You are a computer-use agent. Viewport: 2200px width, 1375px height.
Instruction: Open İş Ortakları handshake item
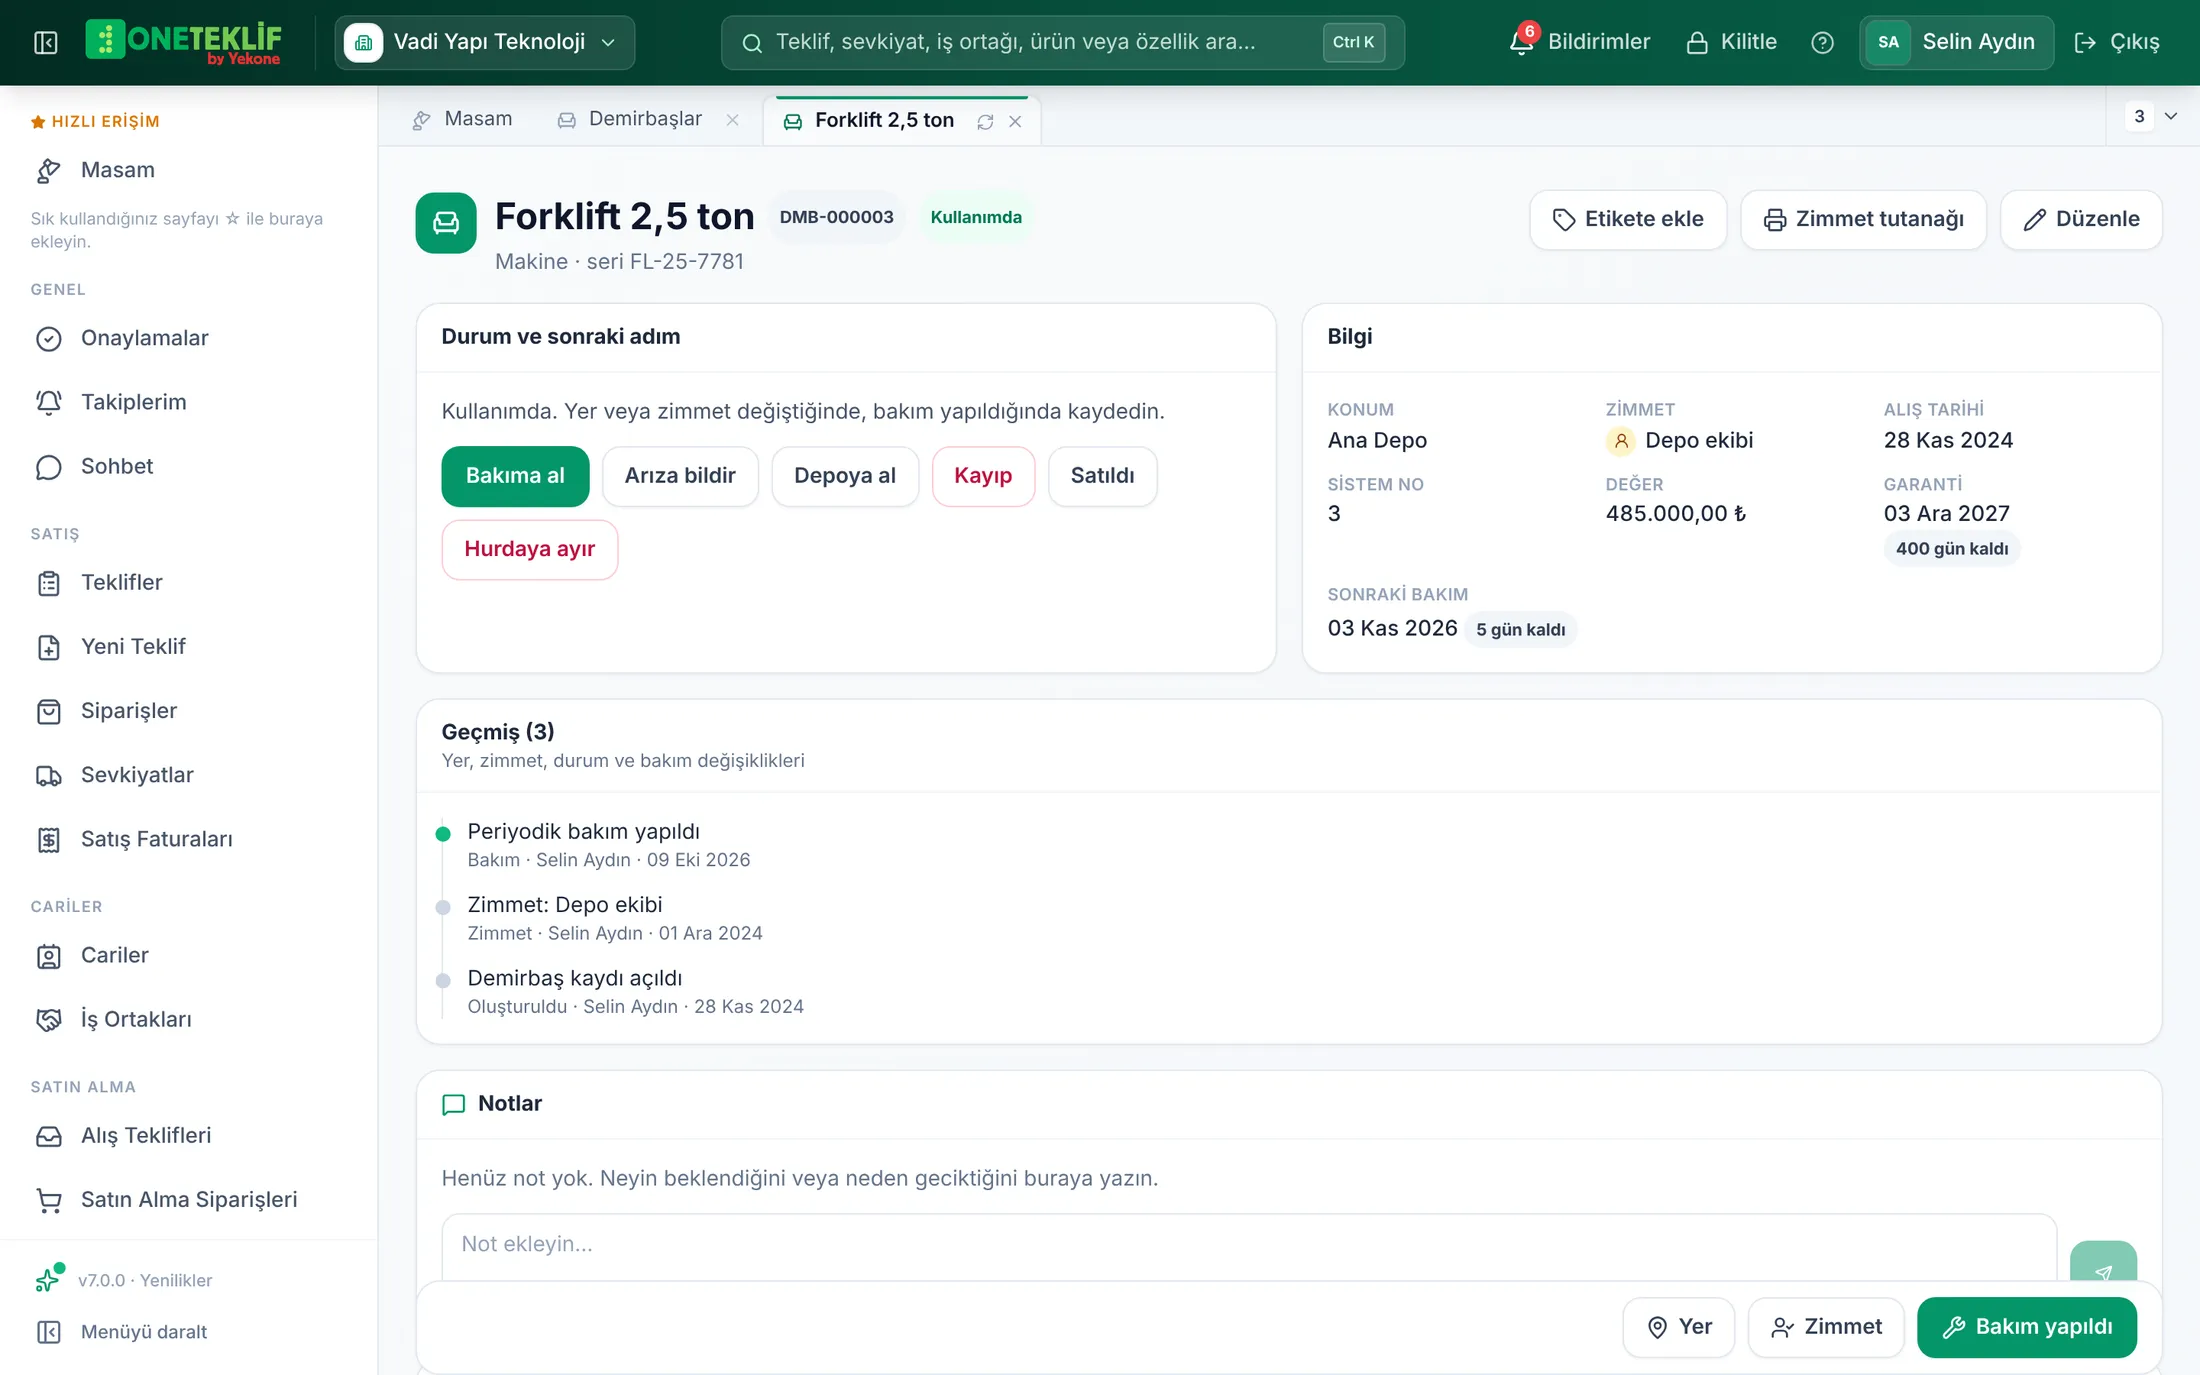189,1019
